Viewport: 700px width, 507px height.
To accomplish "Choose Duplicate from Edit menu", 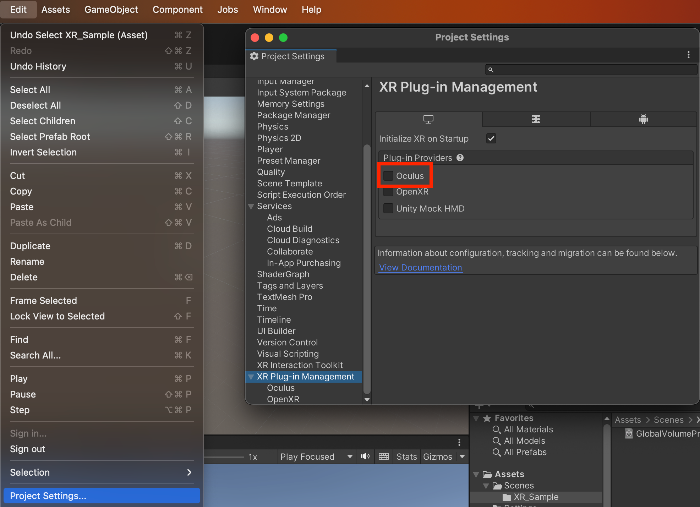I will pos(101,246).
